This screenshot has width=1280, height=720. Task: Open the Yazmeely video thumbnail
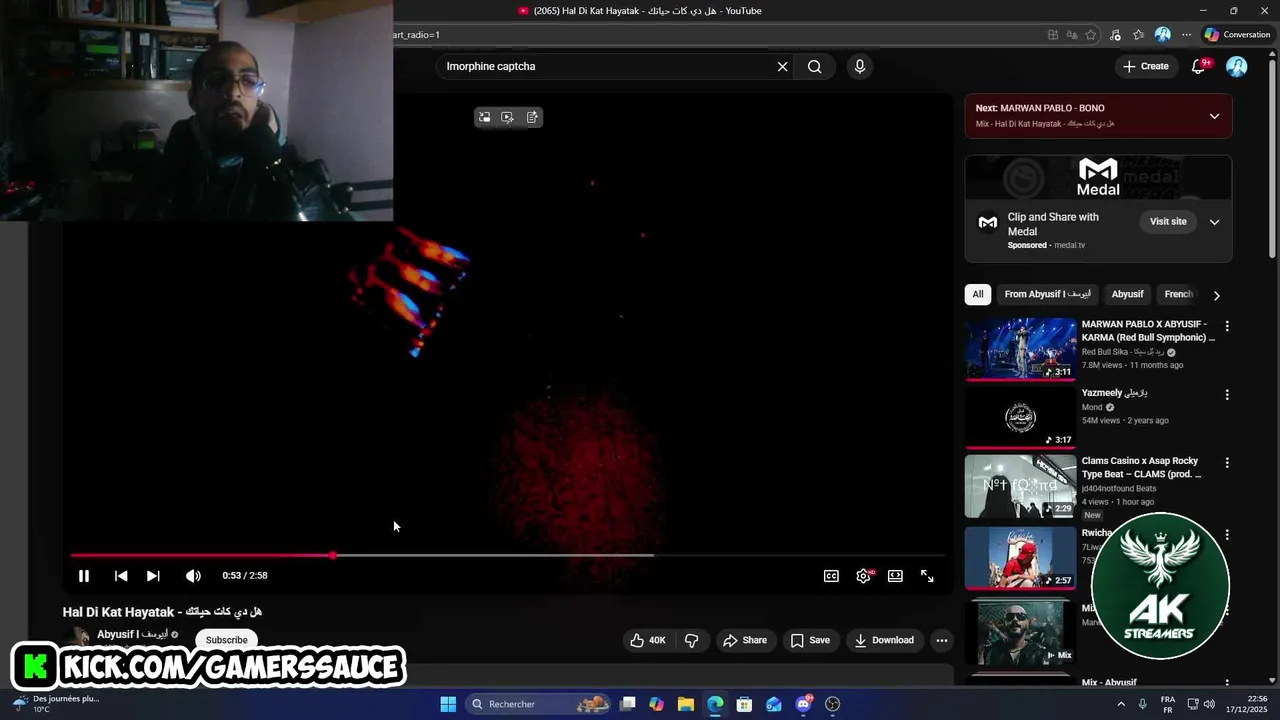(1020, 417)
